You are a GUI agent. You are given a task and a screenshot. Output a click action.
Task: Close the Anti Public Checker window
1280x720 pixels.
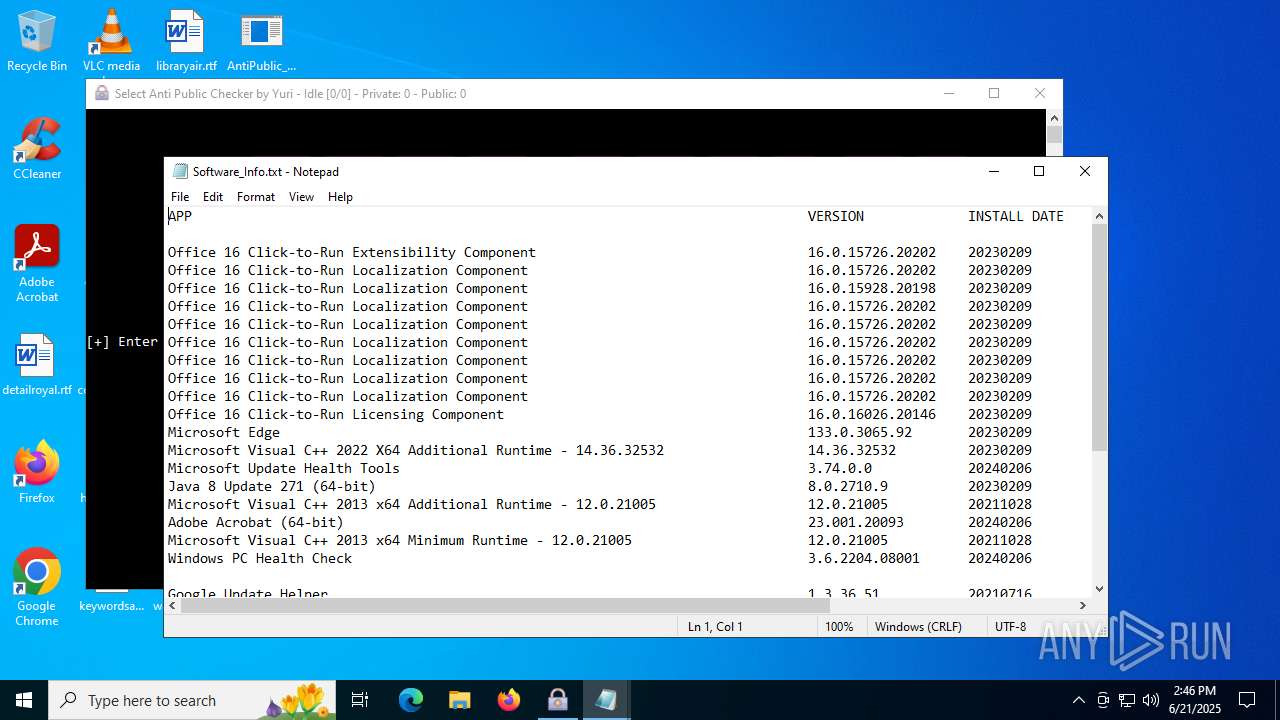point(1039,93)
